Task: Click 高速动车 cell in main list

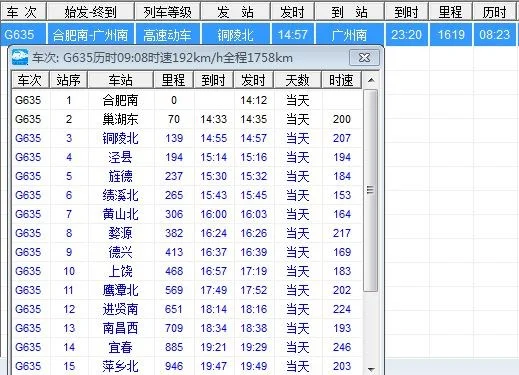Action: (x=167, y=35)
